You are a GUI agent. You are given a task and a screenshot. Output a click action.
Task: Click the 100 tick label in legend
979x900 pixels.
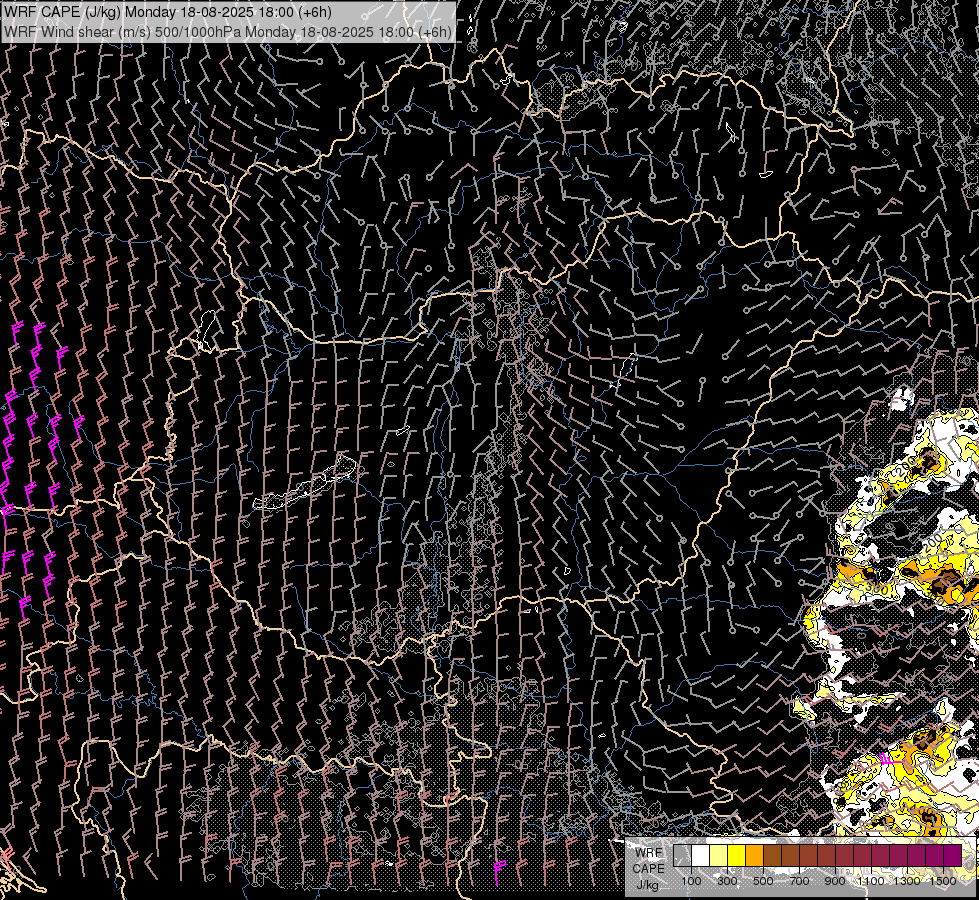[691, 881]
